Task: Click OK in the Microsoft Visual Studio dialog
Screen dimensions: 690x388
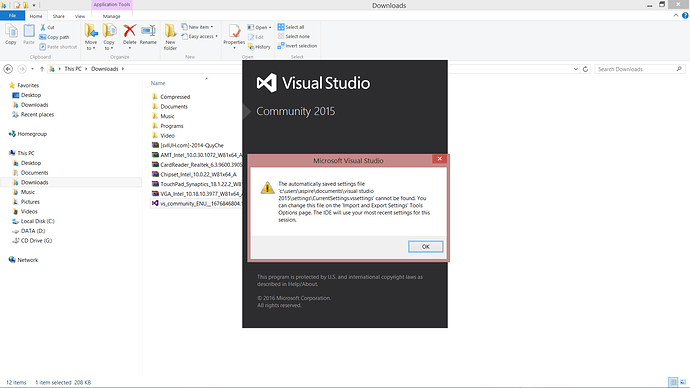Action: click(x=426, y=246)
